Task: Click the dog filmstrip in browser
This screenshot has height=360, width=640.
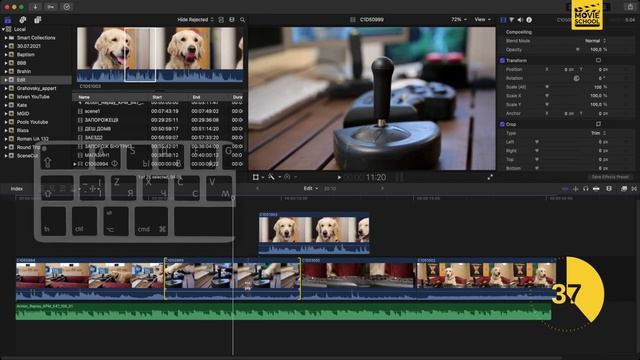Action: pyautogui.click(x=160, y=54)
